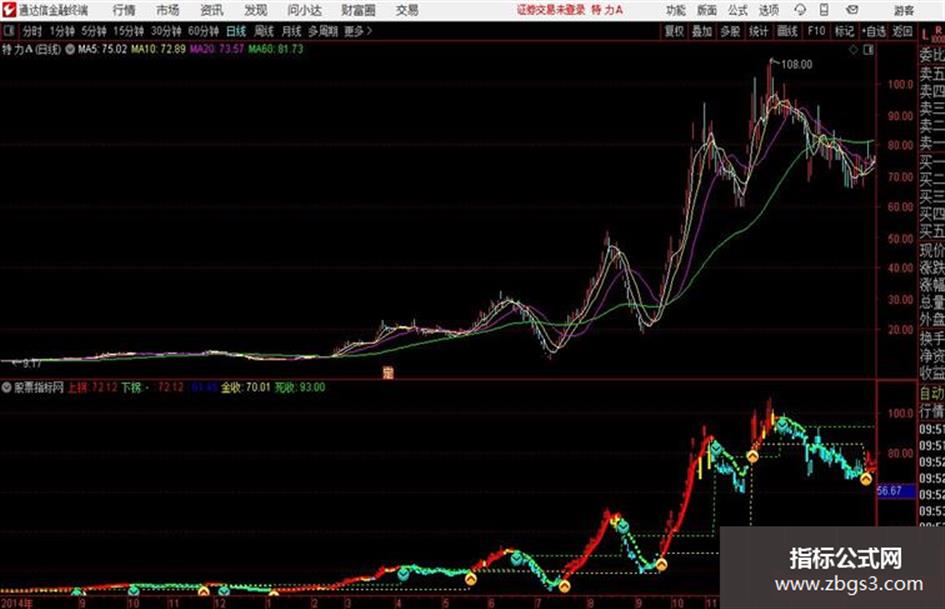
Task: Click the 标记 mark toolbar button
Action: point(844,31)
